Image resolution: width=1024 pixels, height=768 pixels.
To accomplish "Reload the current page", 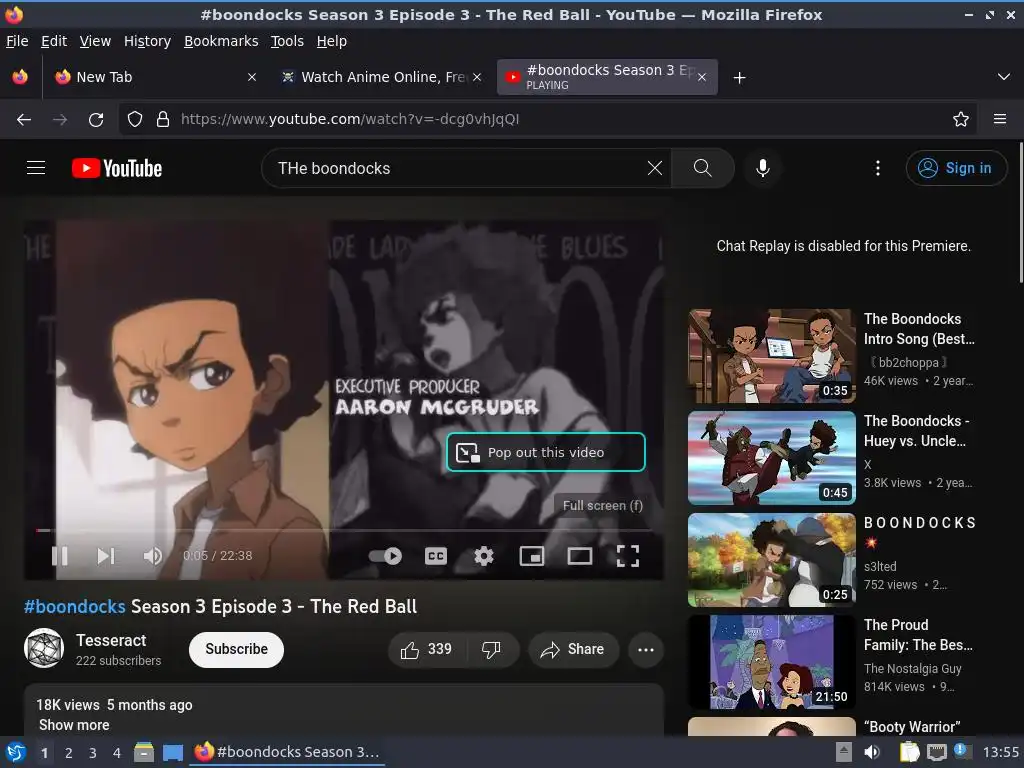I will pyautogui.click(x=96, y=120).
